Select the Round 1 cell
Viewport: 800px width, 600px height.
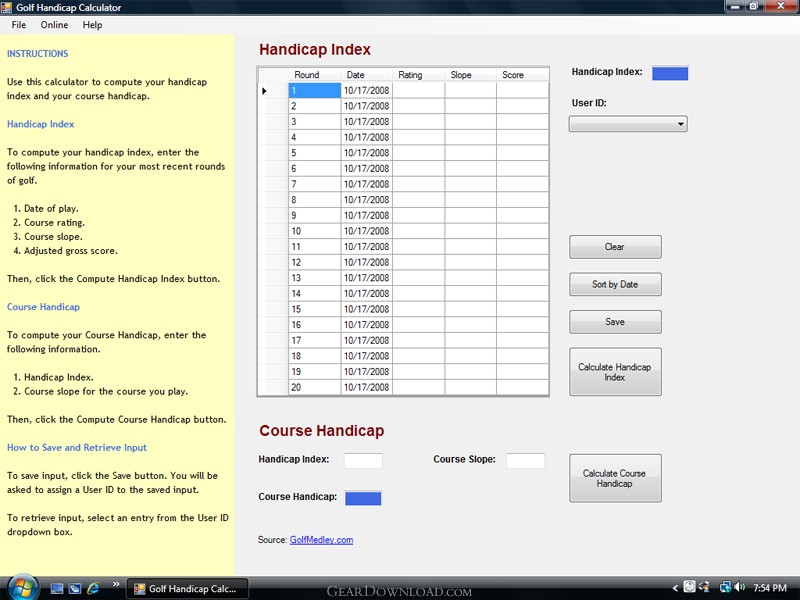tap(315, 90)
